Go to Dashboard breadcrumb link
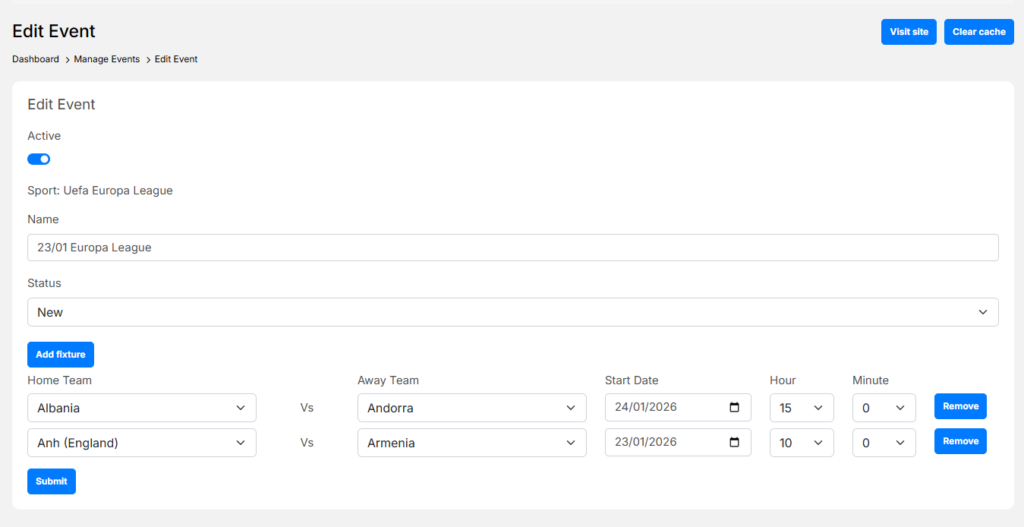 pyautogui.click(x=35, y=59)
